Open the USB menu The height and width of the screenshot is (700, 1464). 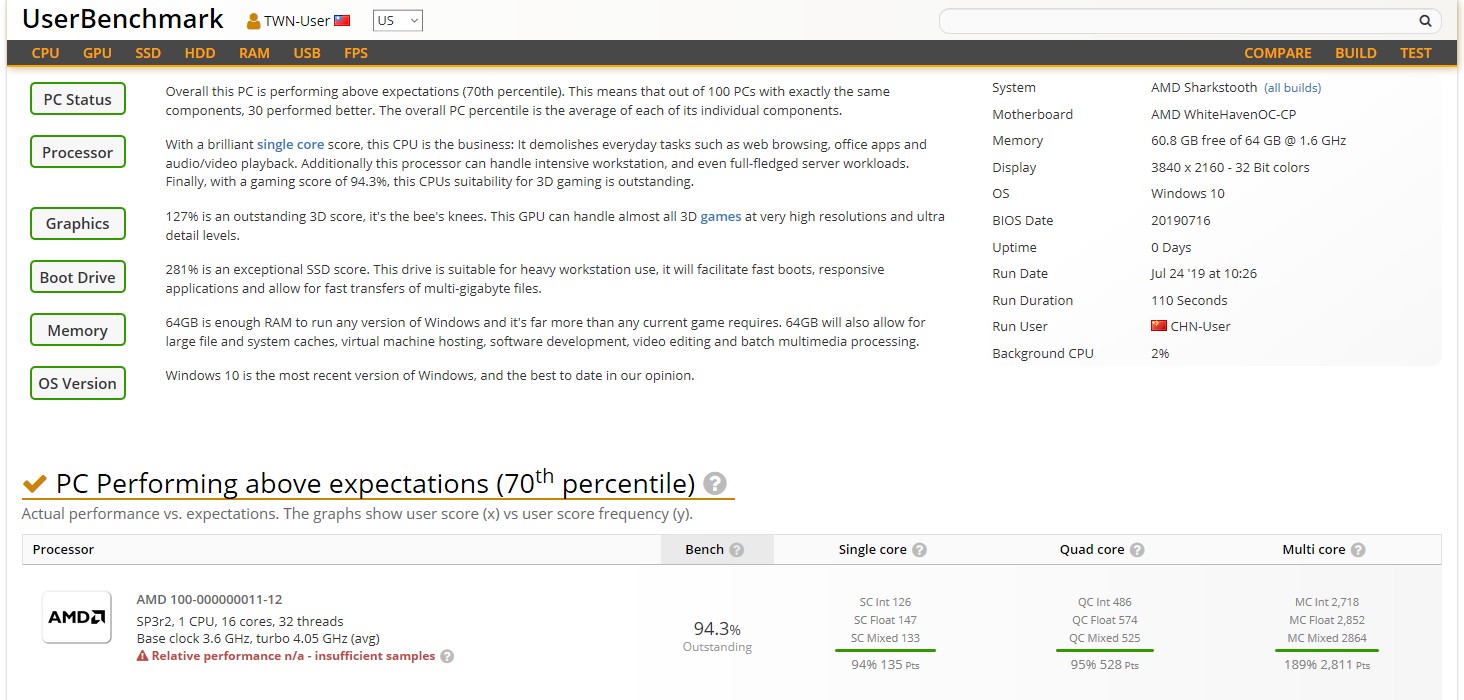[x=307, y=53]
